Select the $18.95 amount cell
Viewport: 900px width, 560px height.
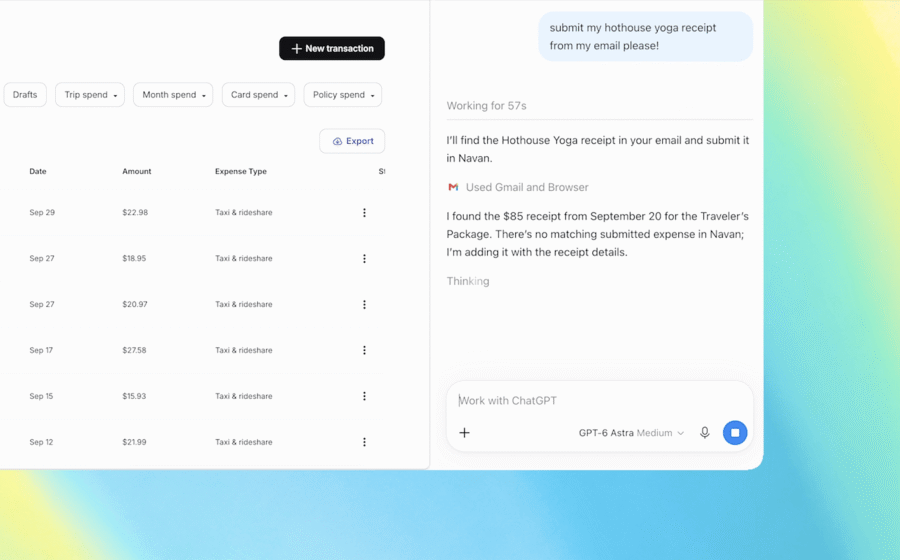134,258
